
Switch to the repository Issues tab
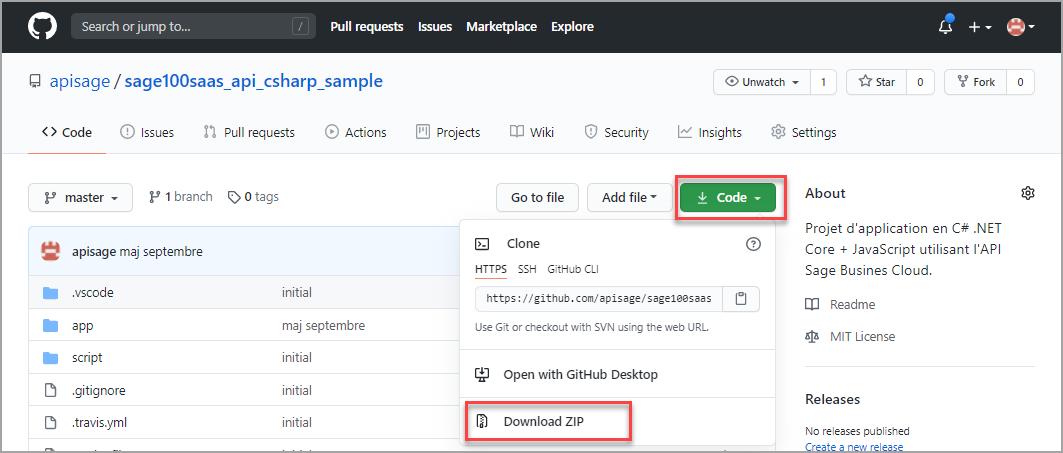pyautogui.click(x=146, y=132)
